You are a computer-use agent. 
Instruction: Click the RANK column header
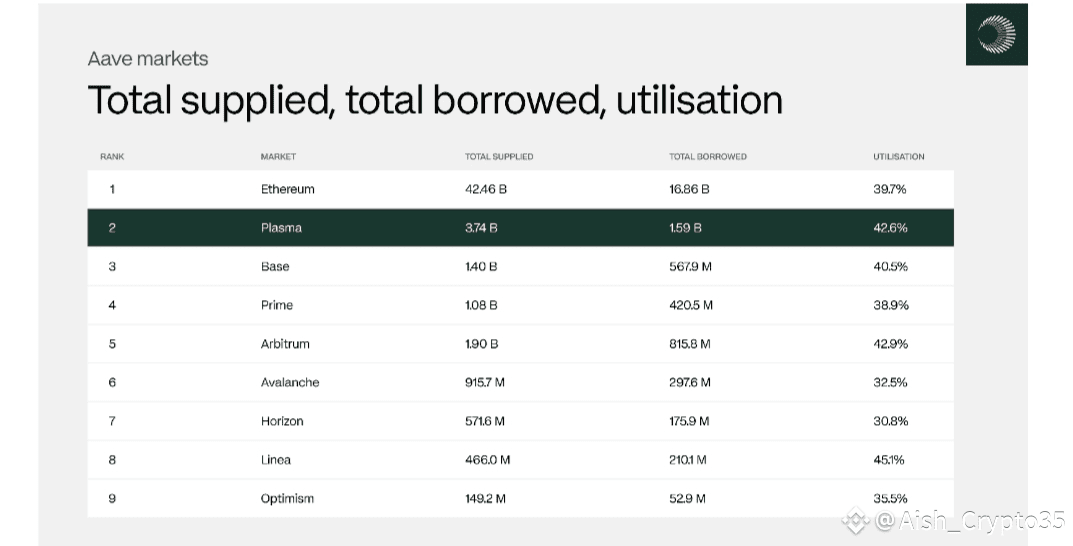pos(112,157)
